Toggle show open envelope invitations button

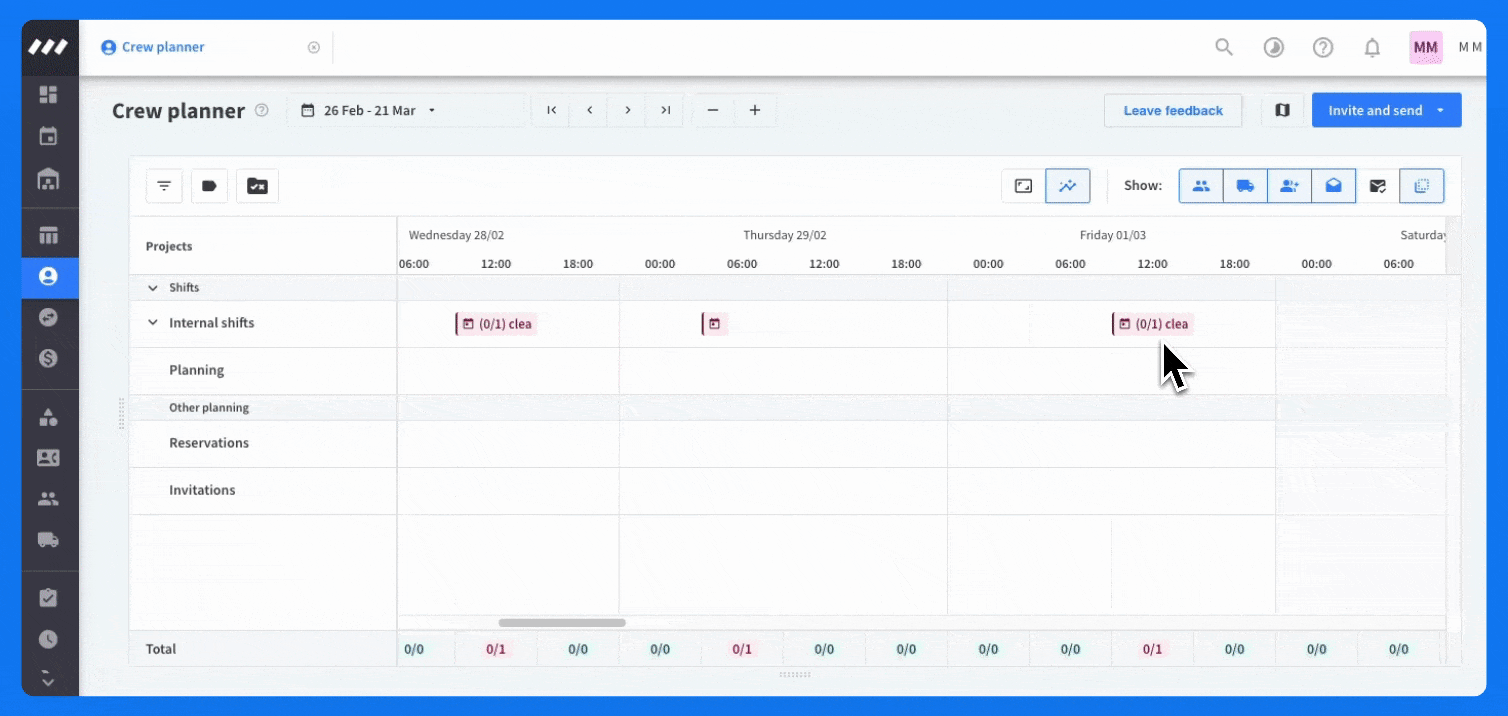(x=1333, y=186)
